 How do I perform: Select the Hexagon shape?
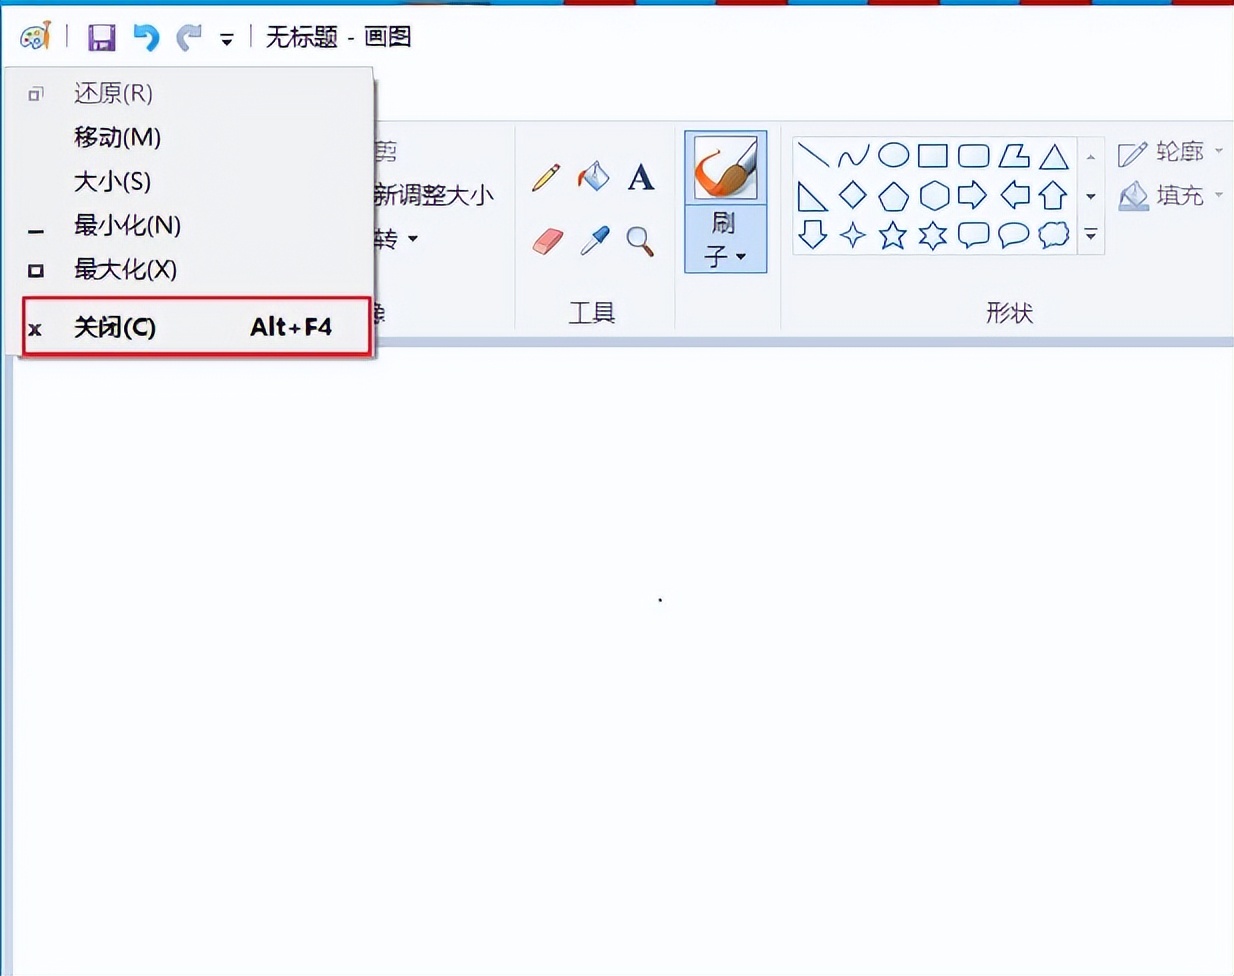934,196
